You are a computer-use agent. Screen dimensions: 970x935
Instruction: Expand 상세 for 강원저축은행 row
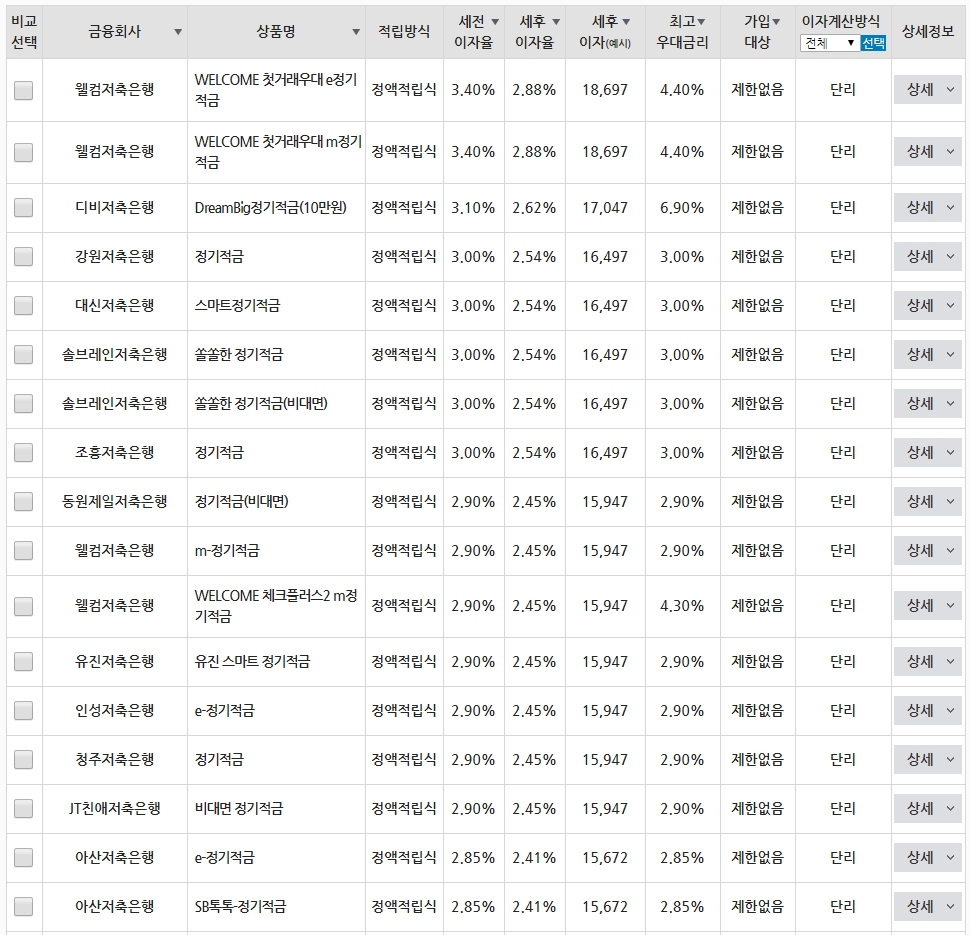[x=927, y=256]
